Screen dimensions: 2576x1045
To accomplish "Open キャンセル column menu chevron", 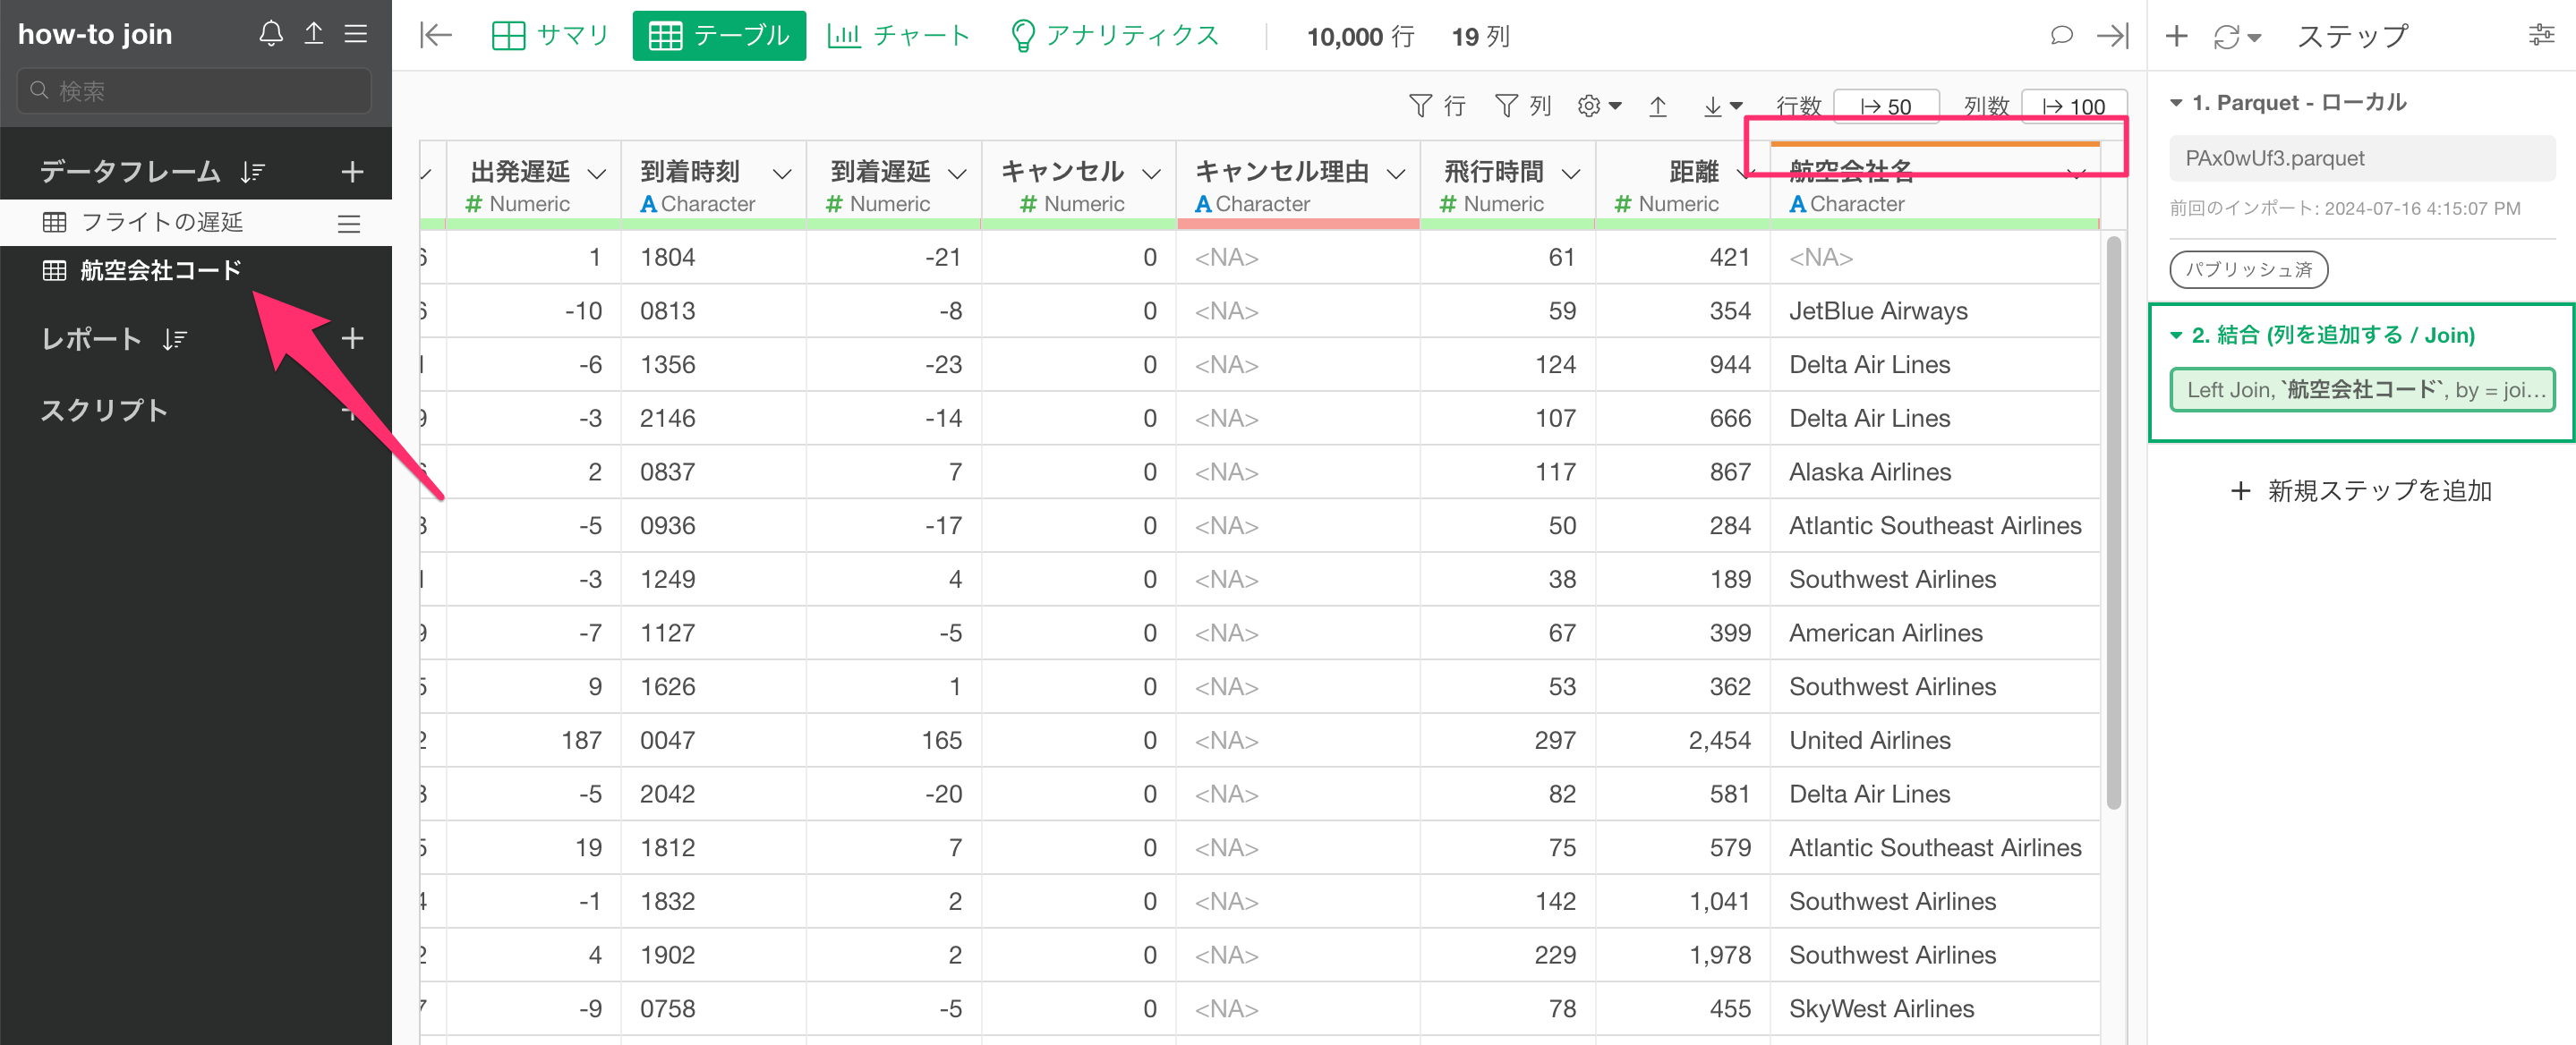I will 1151,174.
